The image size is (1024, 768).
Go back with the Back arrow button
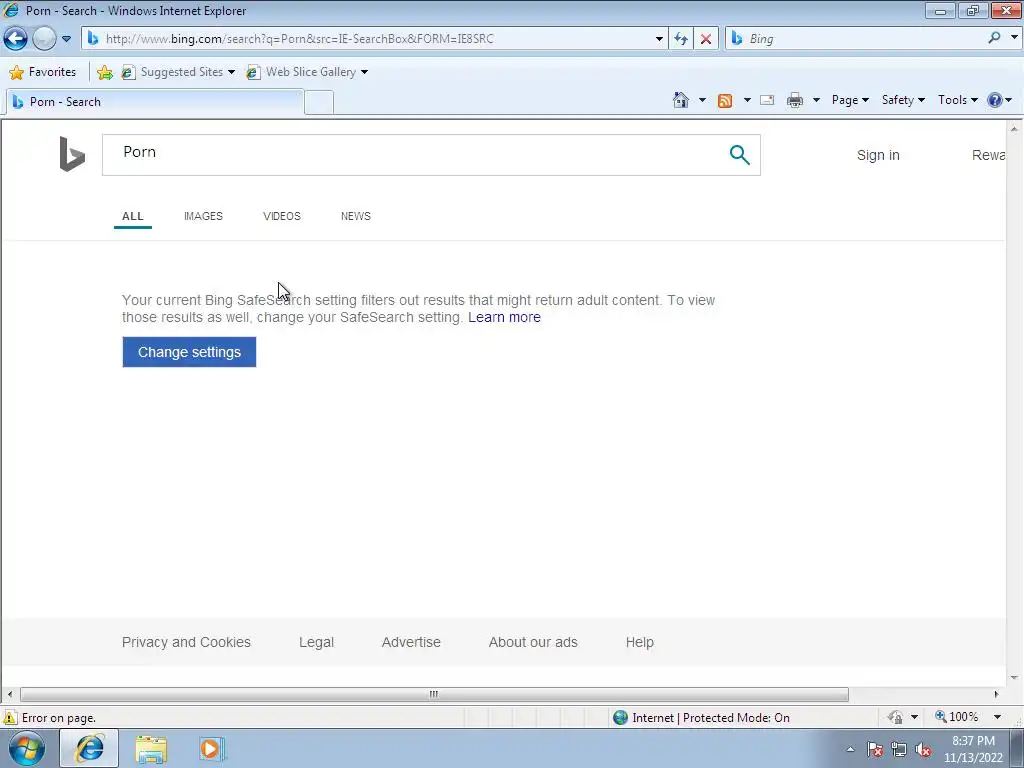(16, 39)
